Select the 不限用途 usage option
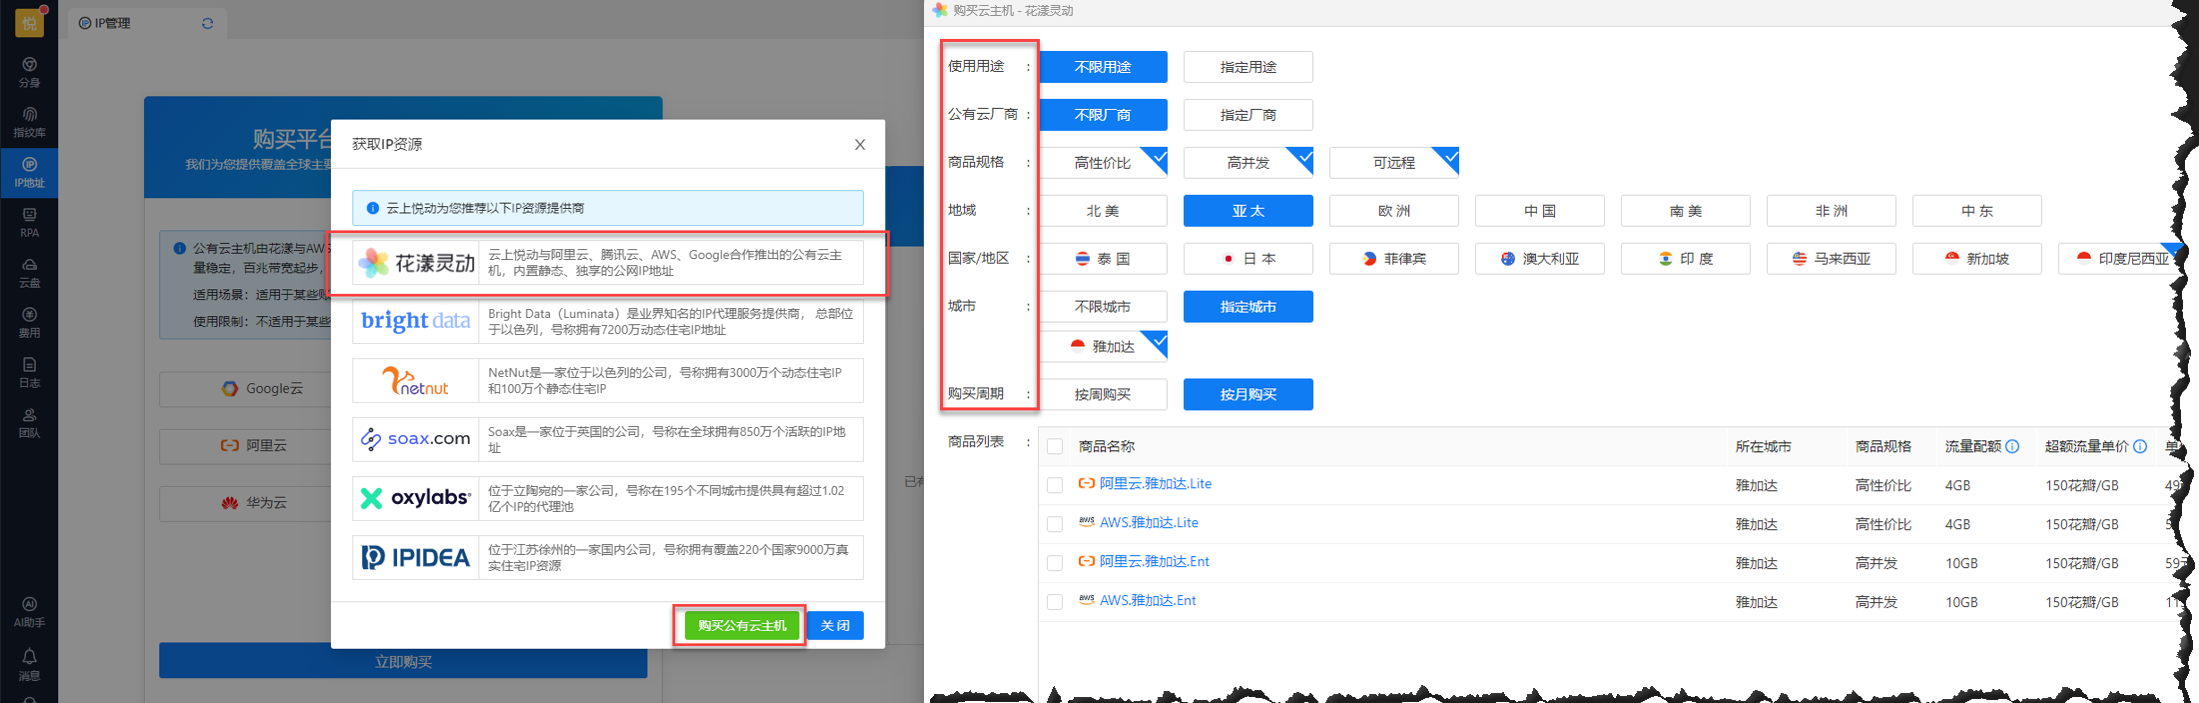Screen dimensions: 2199x703 tap(1103, 67)
